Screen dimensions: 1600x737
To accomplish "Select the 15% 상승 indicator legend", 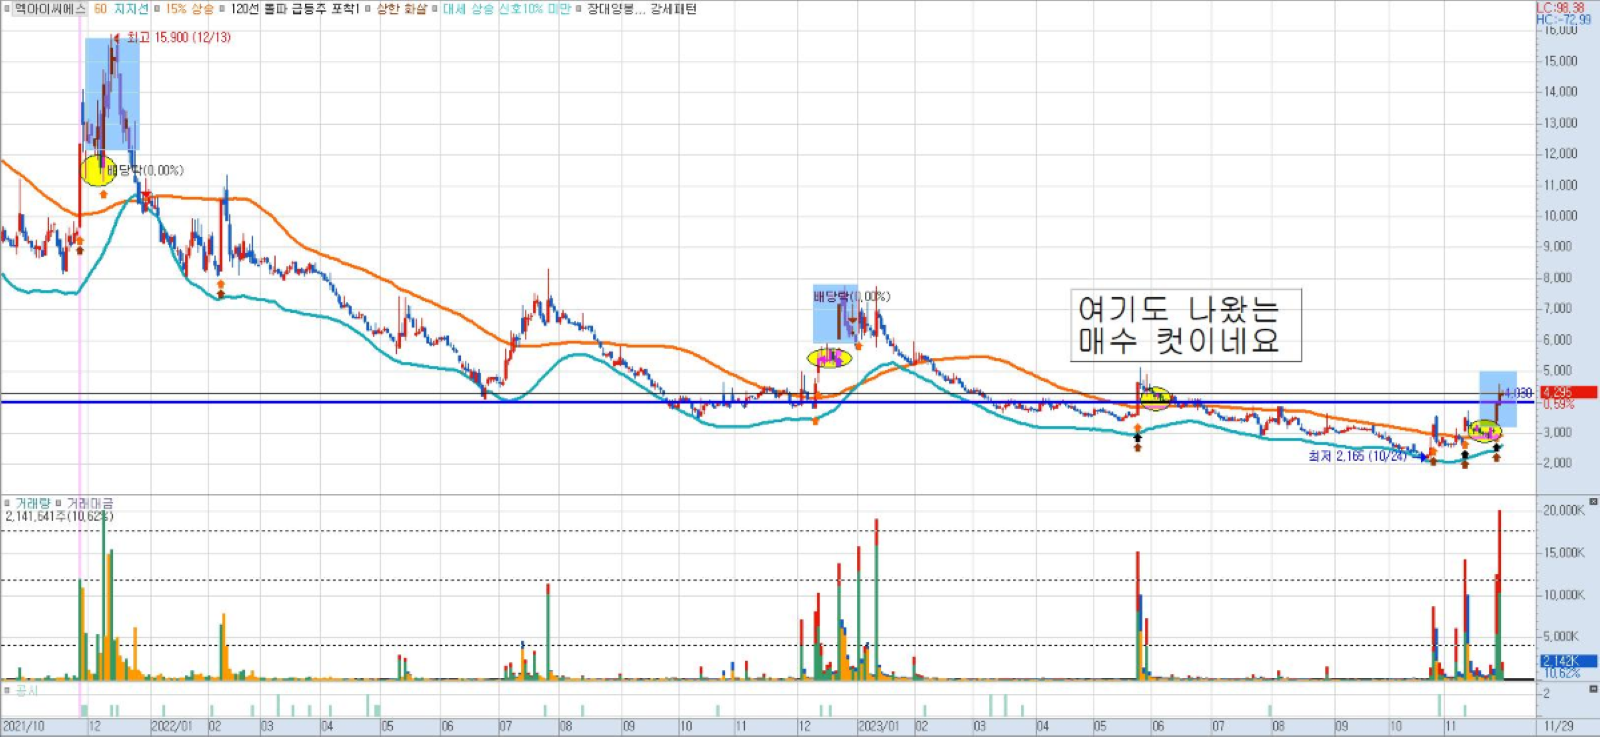I will (x=190, y=9).
